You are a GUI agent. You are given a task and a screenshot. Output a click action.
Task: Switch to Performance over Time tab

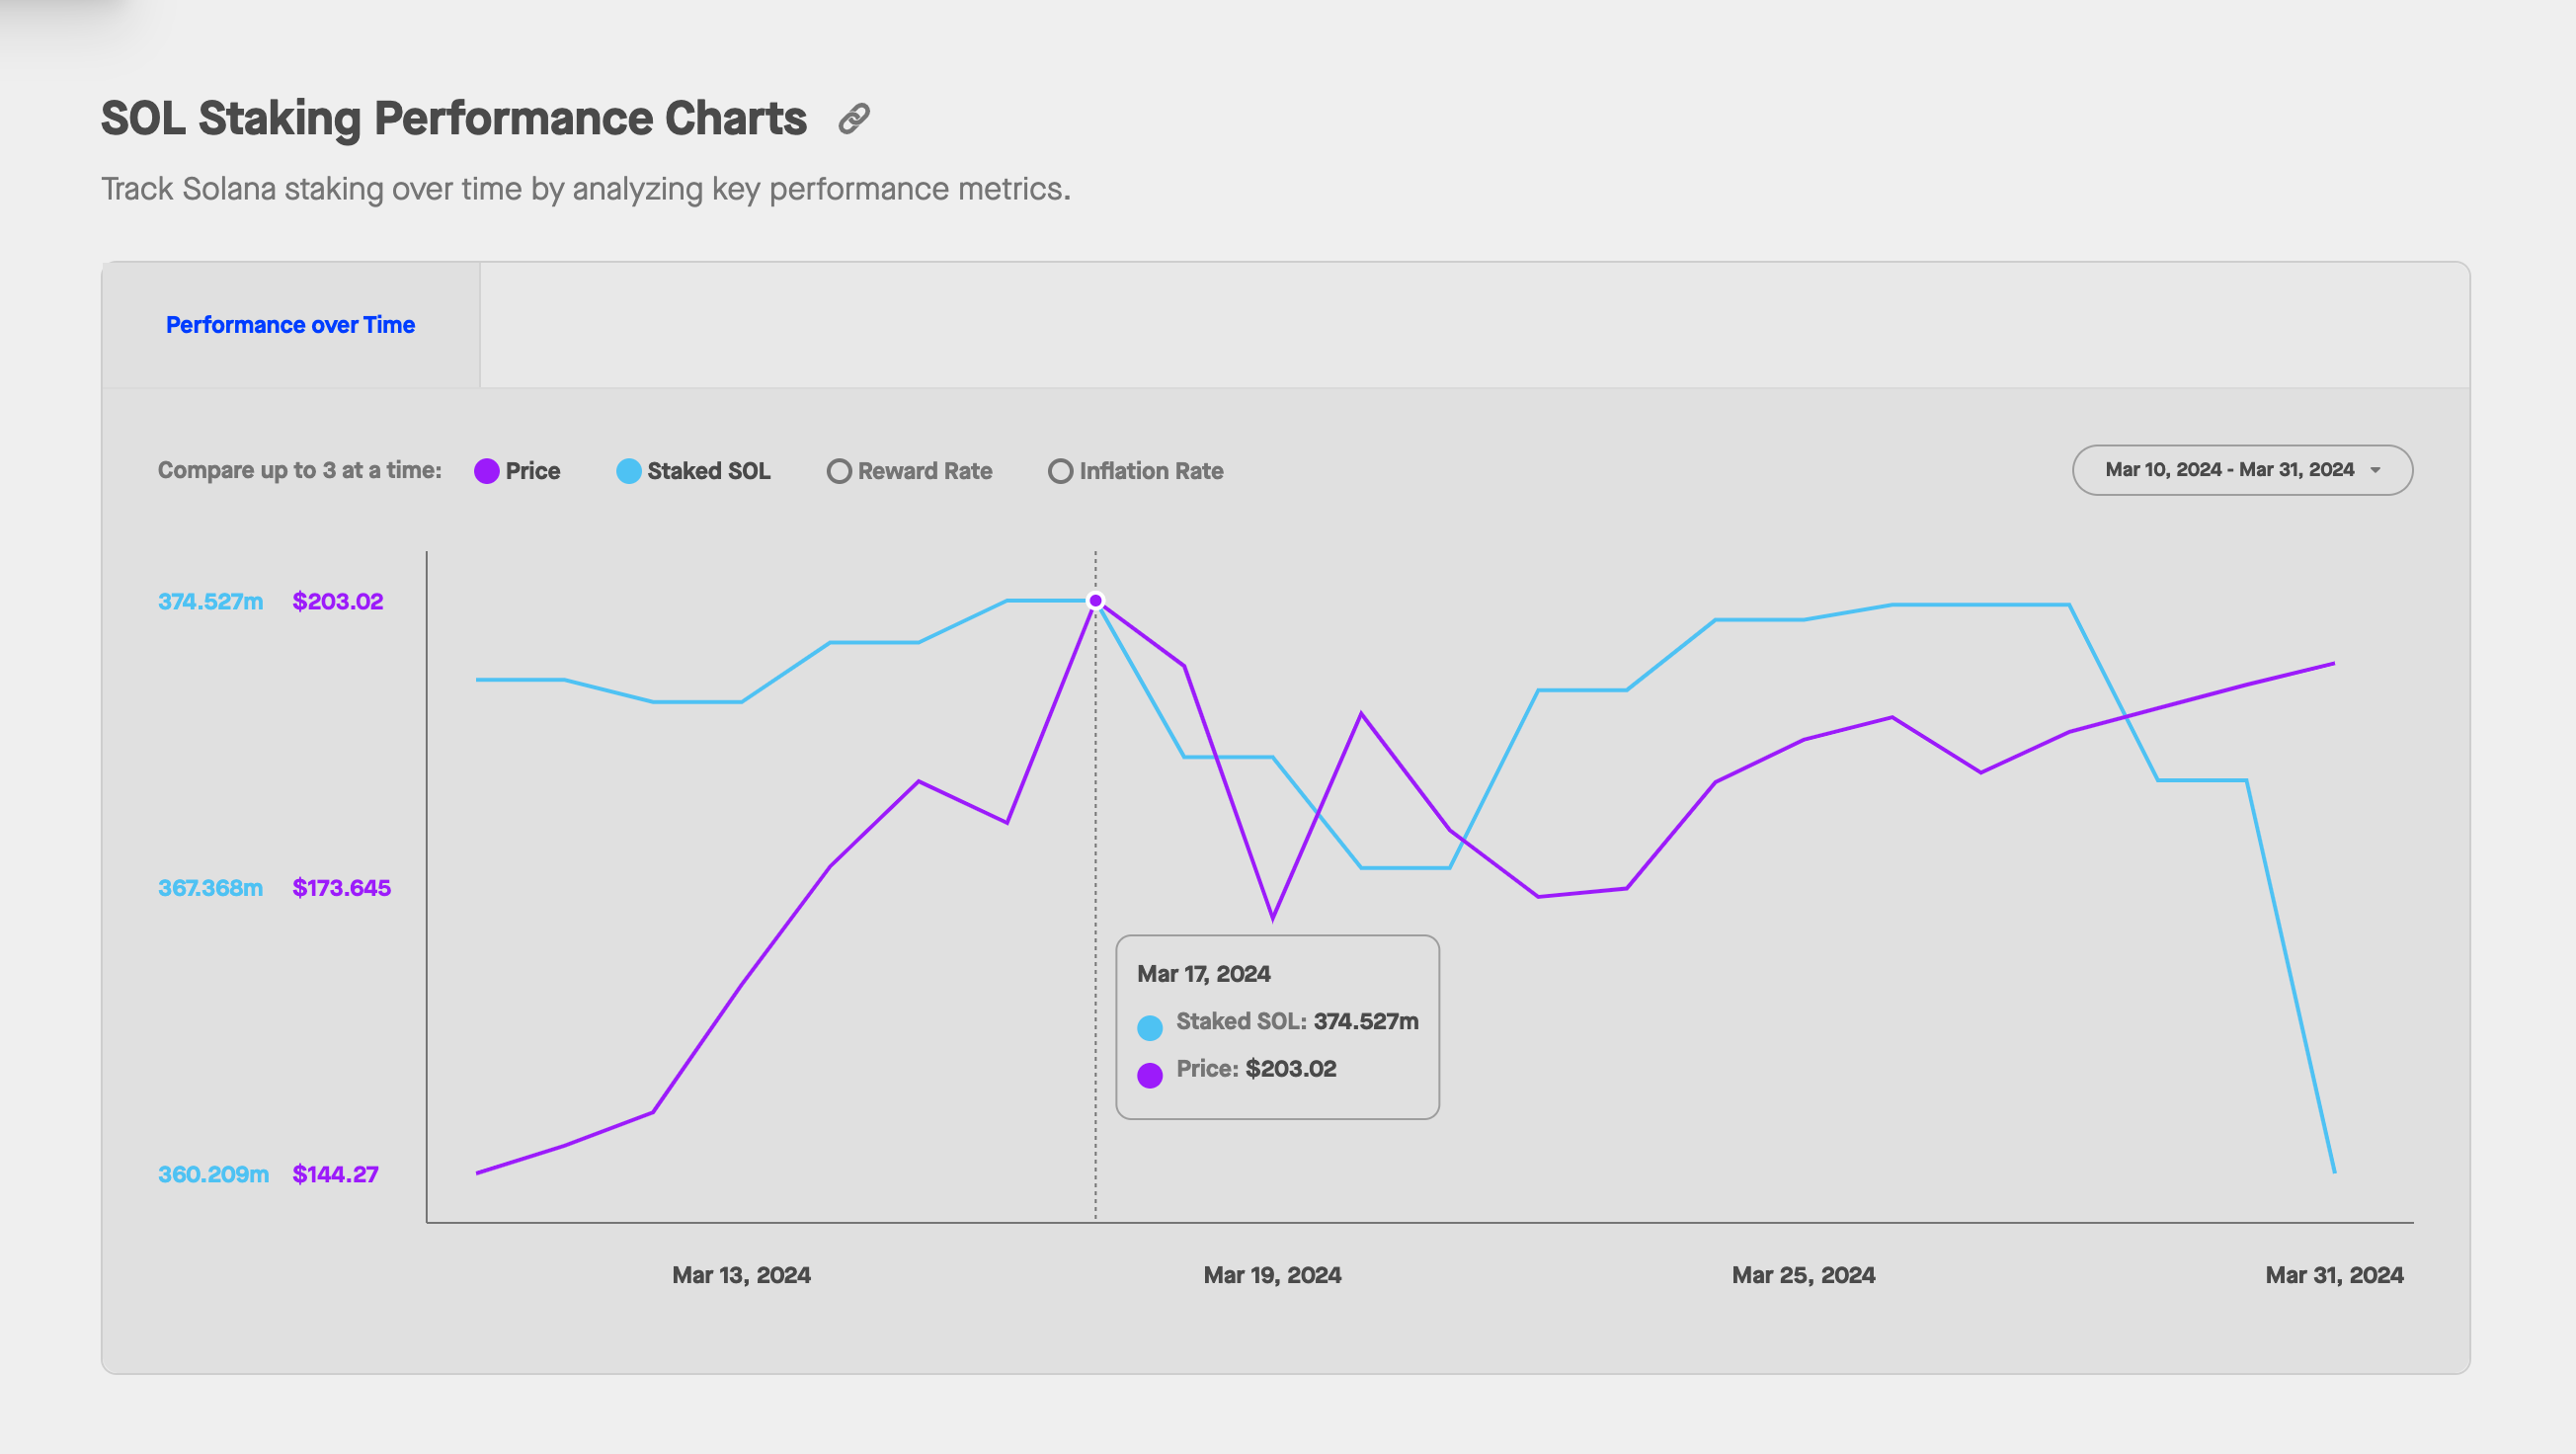[290, 325]
